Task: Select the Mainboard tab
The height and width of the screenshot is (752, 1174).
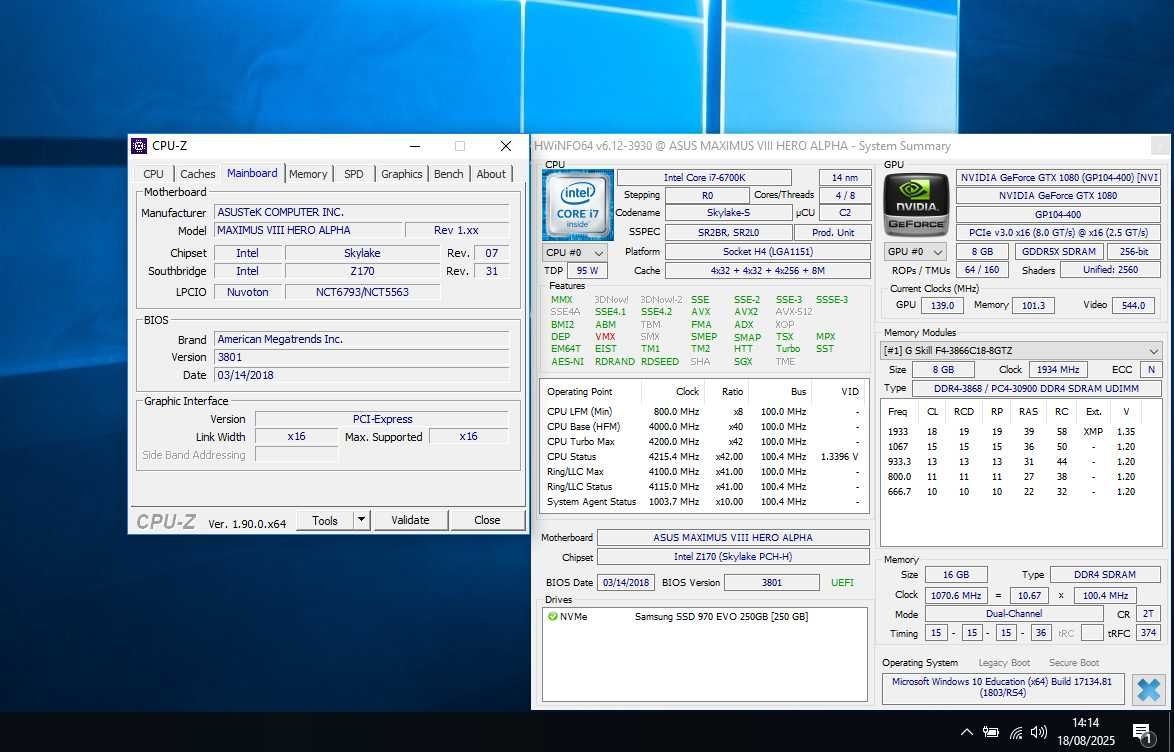Action: click(x=252, y=173)
